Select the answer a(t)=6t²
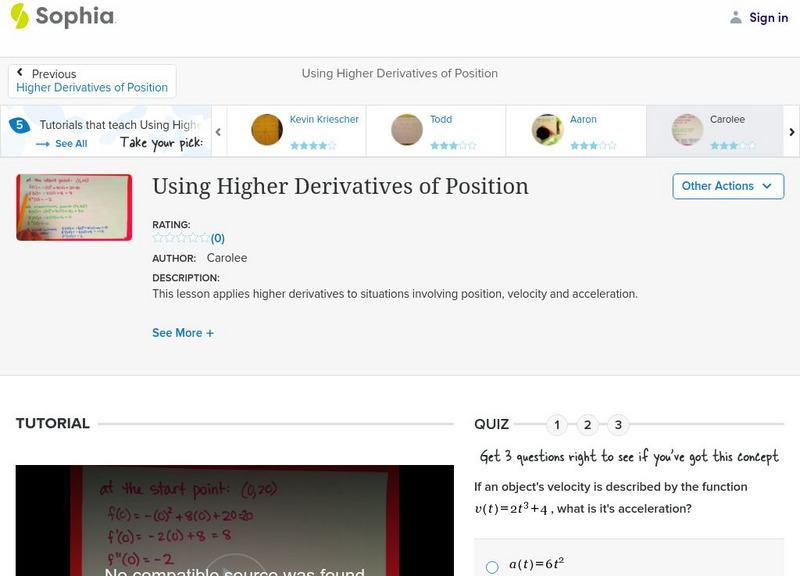The width and height of the screenshot is (800, 576). 490,565
